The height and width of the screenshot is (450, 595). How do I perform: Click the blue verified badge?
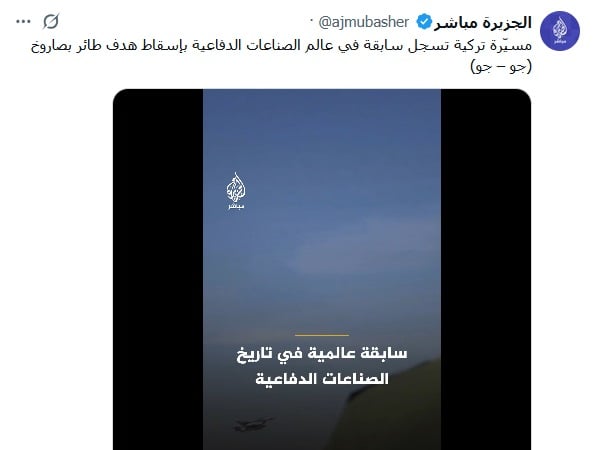pyautogui.click(x=424, y=22)
